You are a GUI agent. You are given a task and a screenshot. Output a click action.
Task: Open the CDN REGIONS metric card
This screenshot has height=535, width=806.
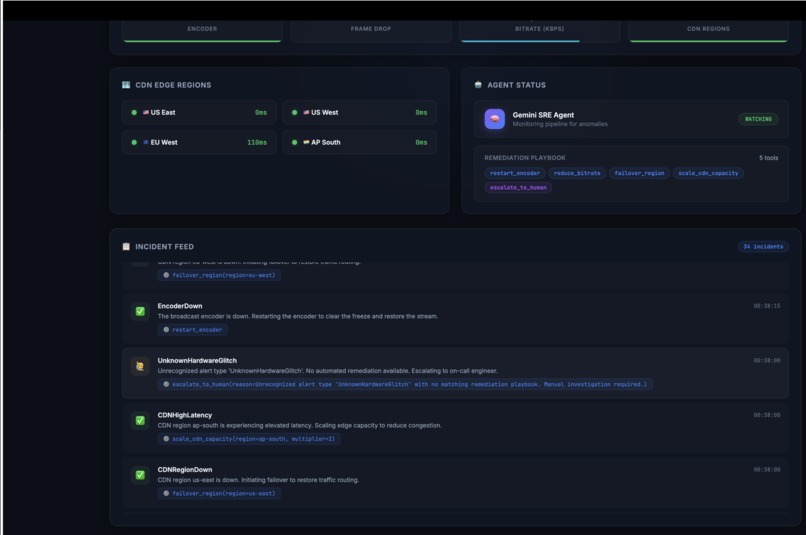708,31
